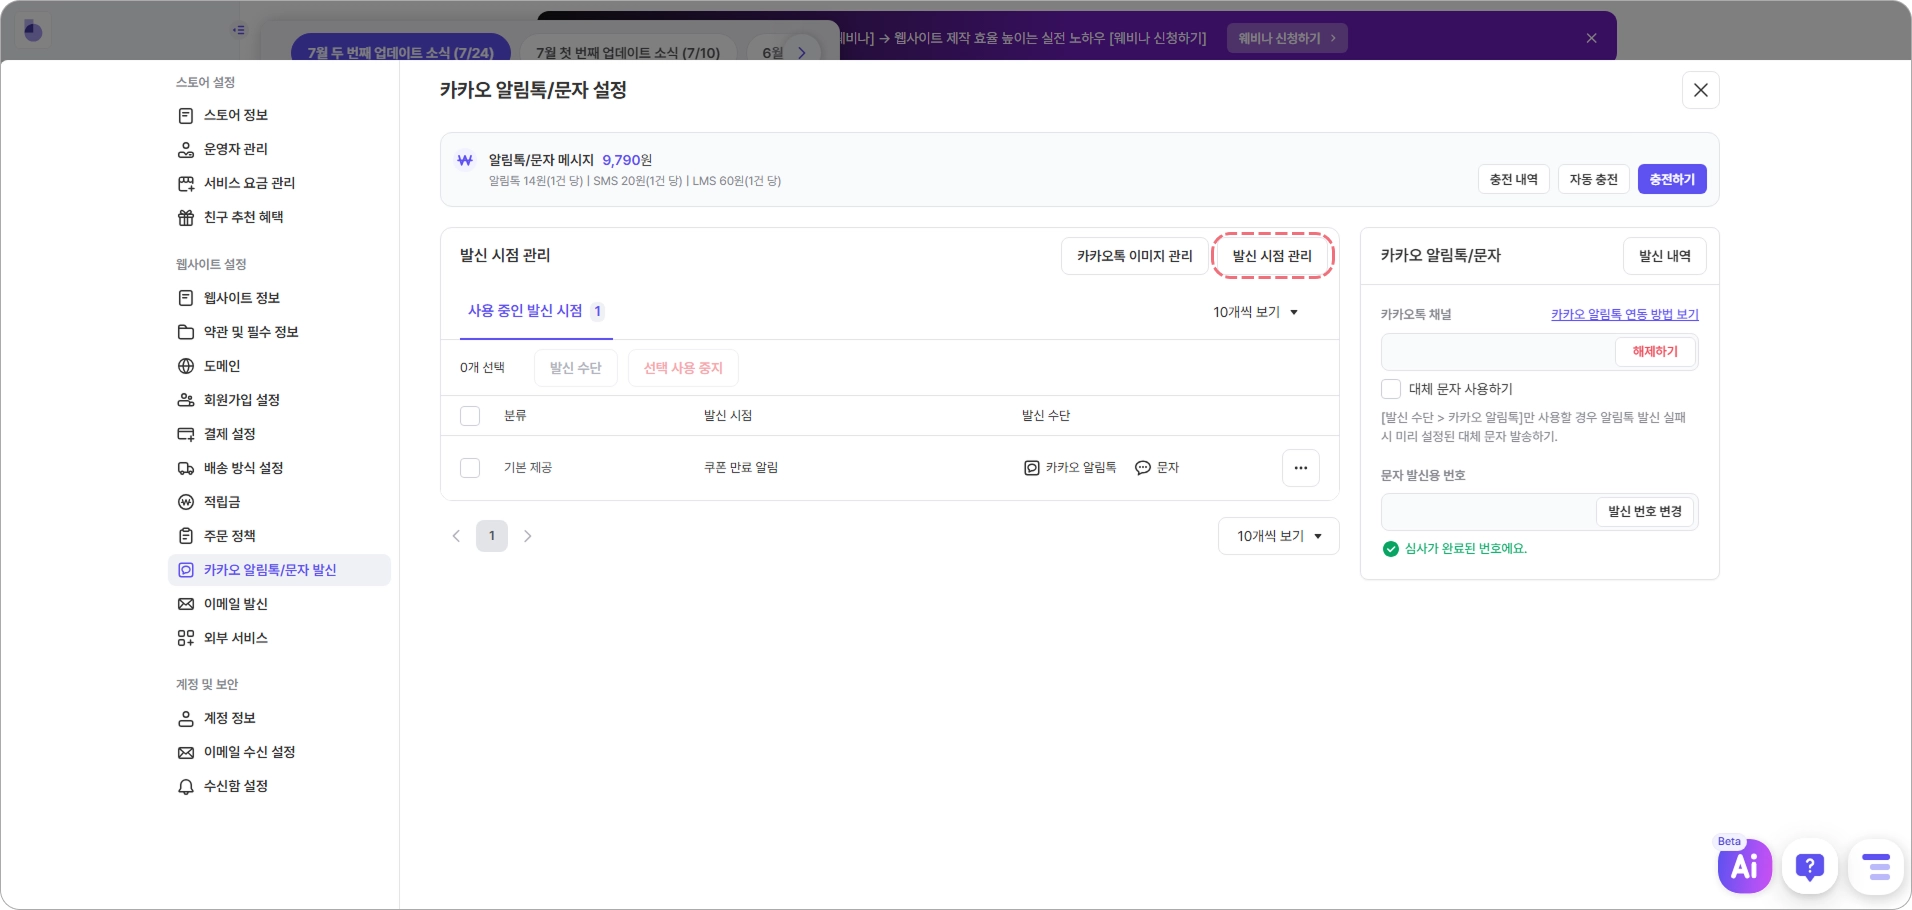Check the 기본 제공 row checkbox
Image resolution: width=1912 pixels, height=910 pixels.
pyautogui.click(x=470, y=468)
